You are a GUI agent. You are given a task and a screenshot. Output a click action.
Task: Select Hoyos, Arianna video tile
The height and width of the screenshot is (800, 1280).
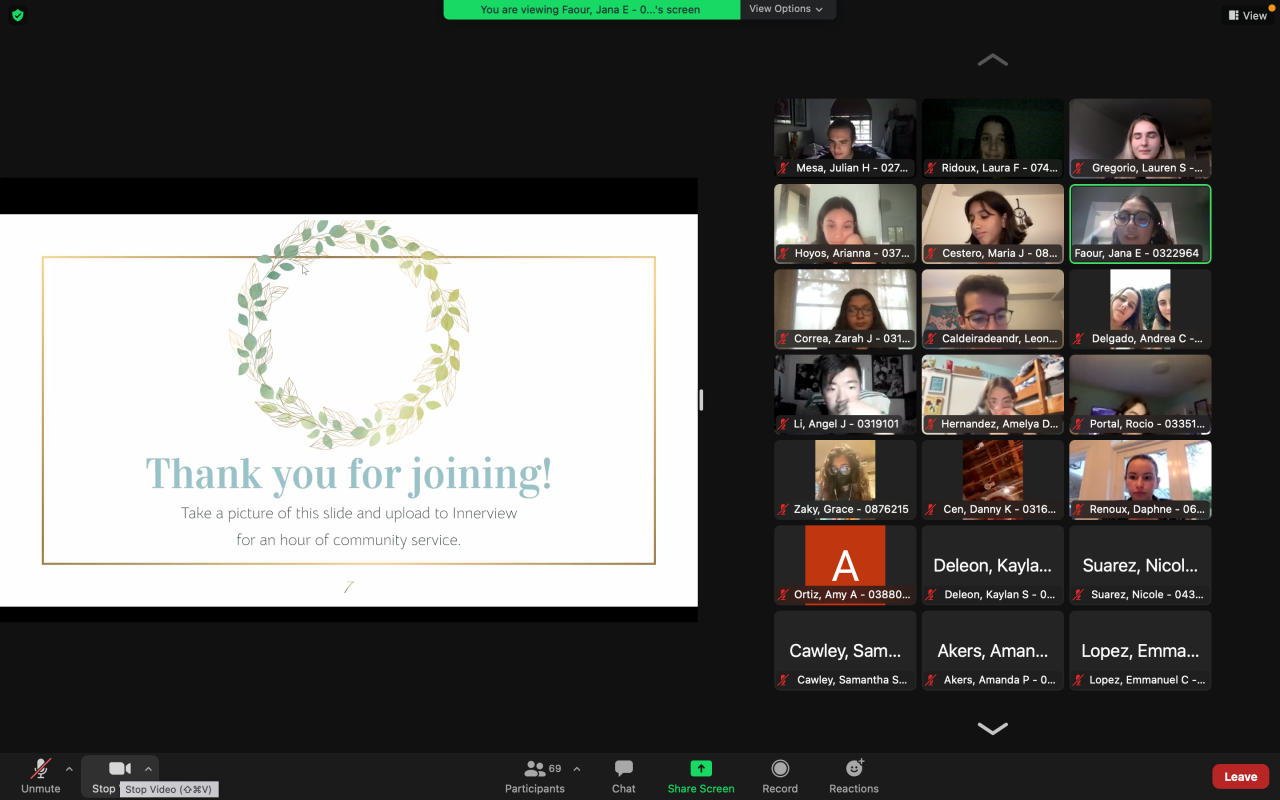[845, 224]
